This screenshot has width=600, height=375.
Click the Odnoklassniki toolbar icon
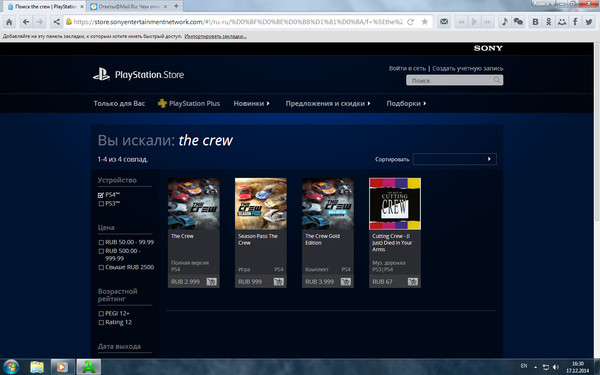(548, 22)
